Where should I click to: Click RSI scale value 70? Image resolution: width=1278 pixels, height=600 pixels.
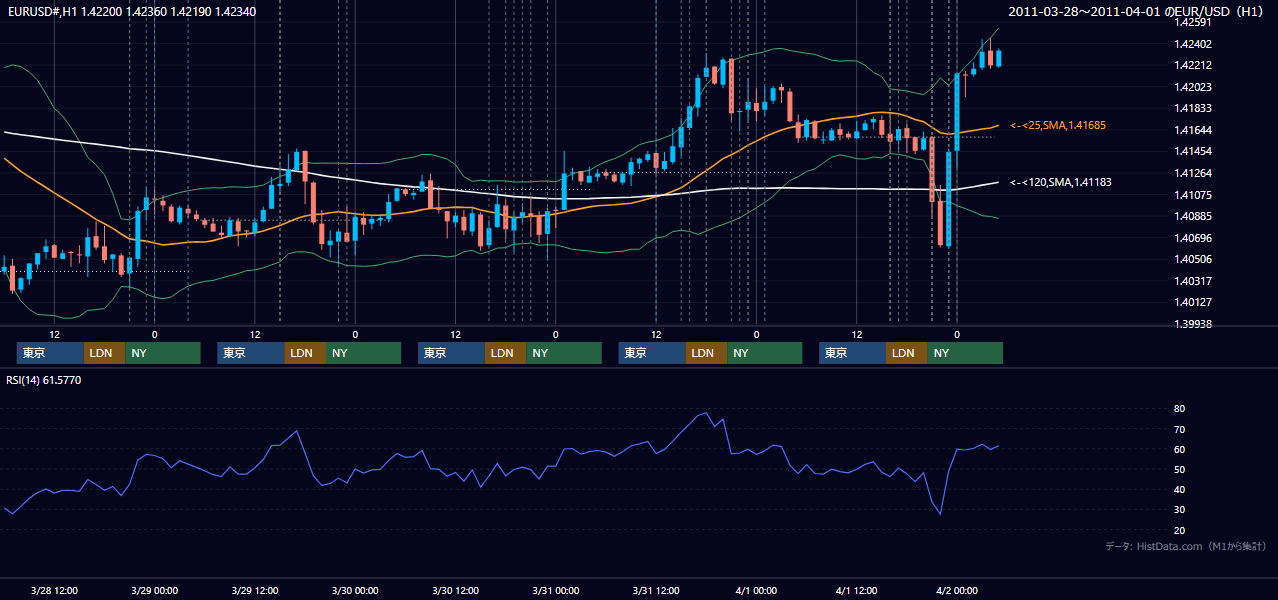click(1179, 429)
